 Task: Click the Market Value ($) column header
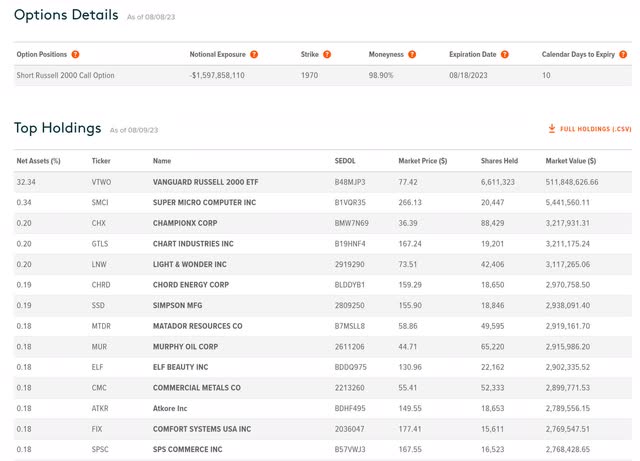tap(571, 161)
